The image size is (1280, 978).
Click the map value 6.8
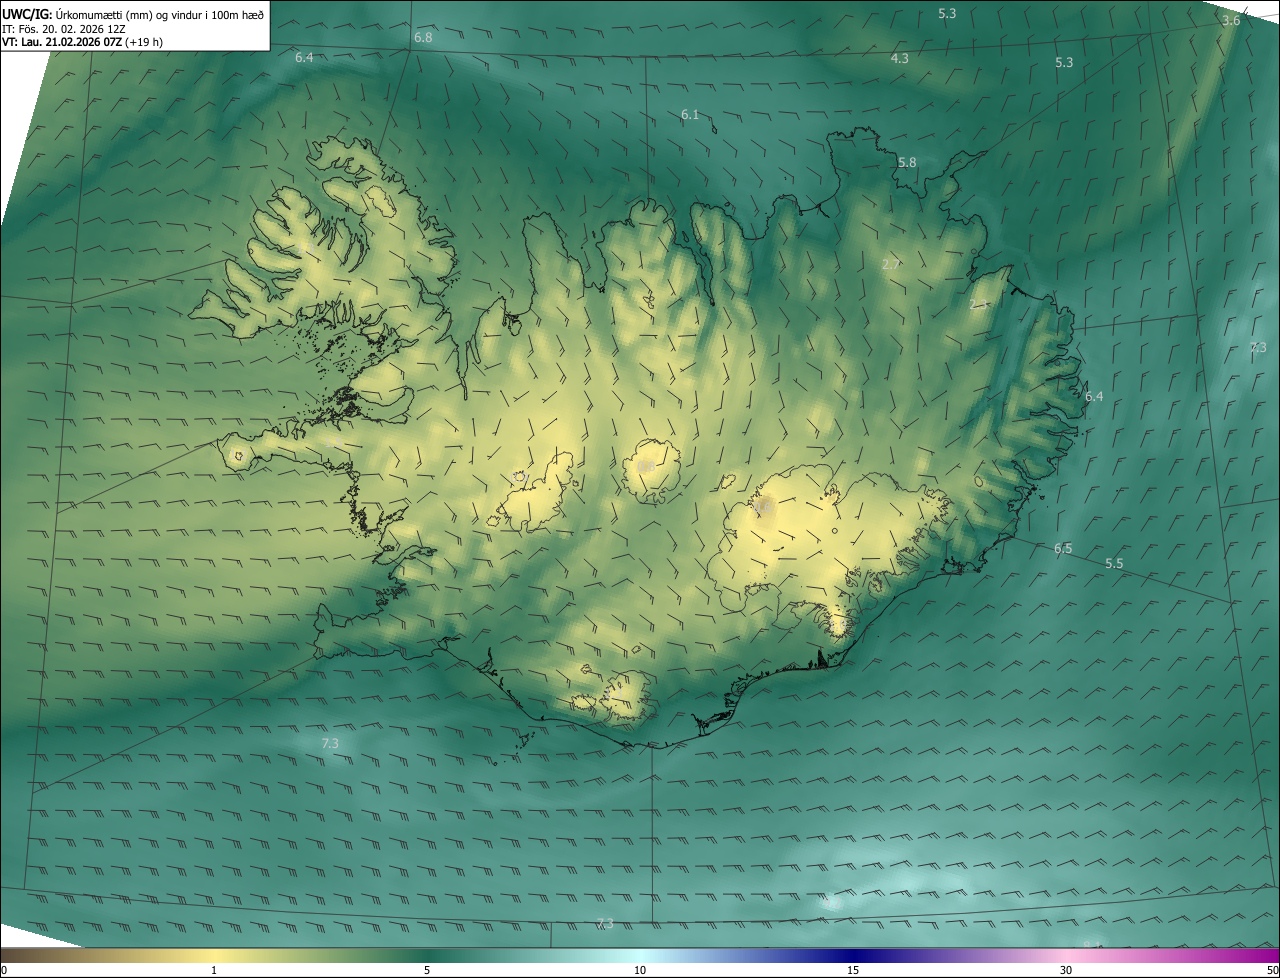(423, 37)
